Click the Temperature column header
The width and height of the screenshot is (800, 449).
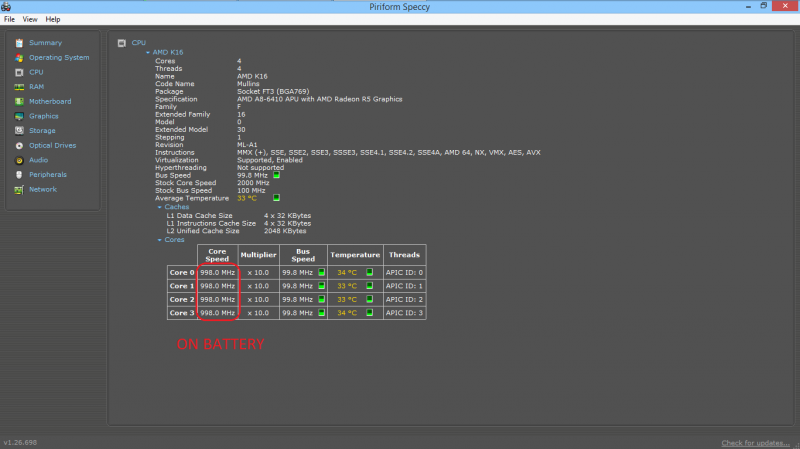point(355,255)
